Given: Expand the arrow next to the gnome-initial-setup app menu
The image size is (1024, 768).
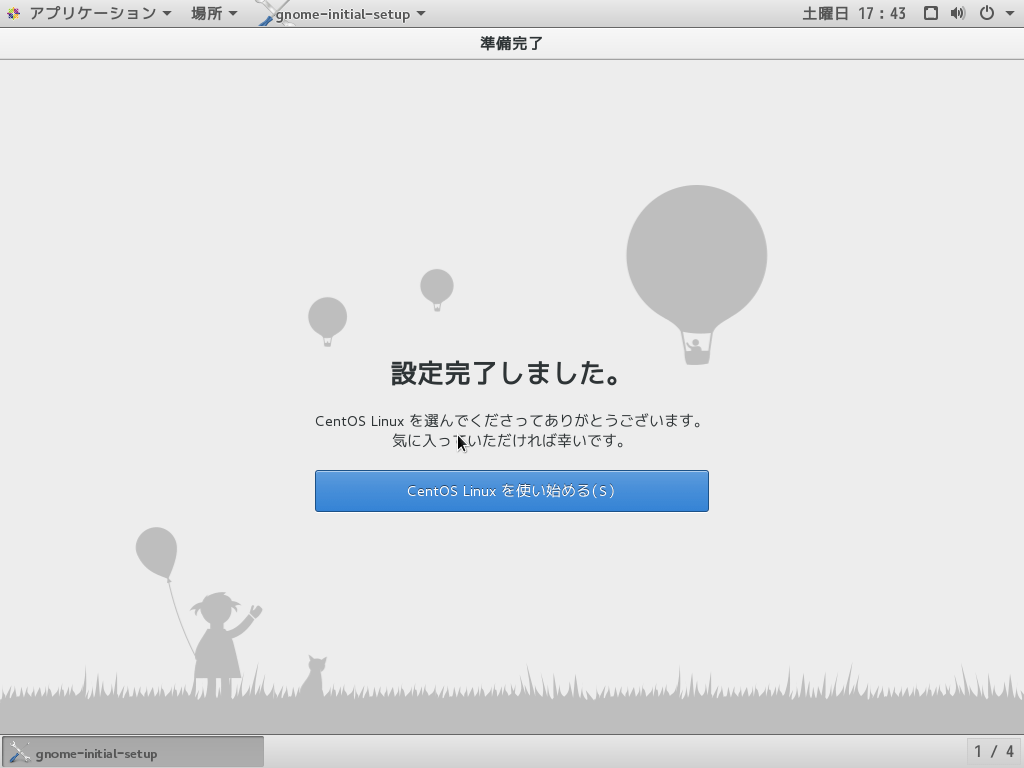Looking at the screenshot, I should tap(421, 14).
